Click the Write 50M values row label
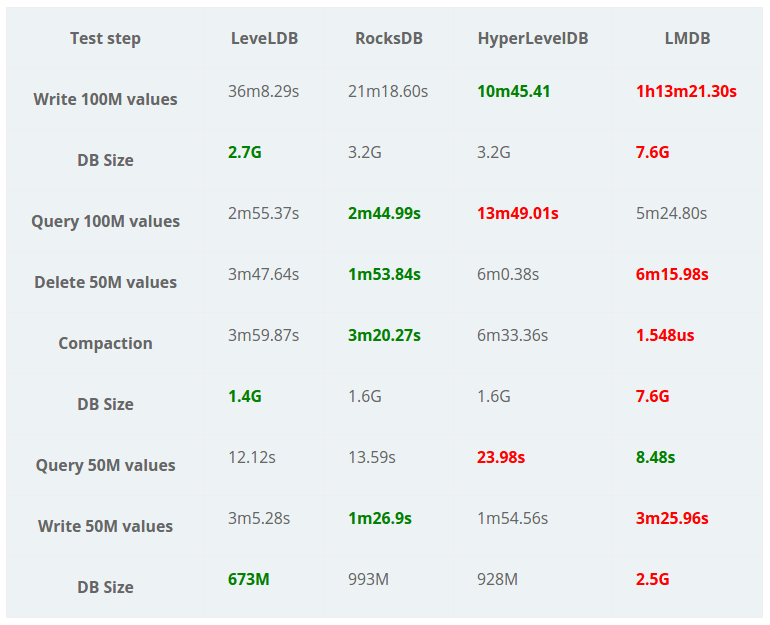This screenshot has height=625, width=770. click(105, 526)
